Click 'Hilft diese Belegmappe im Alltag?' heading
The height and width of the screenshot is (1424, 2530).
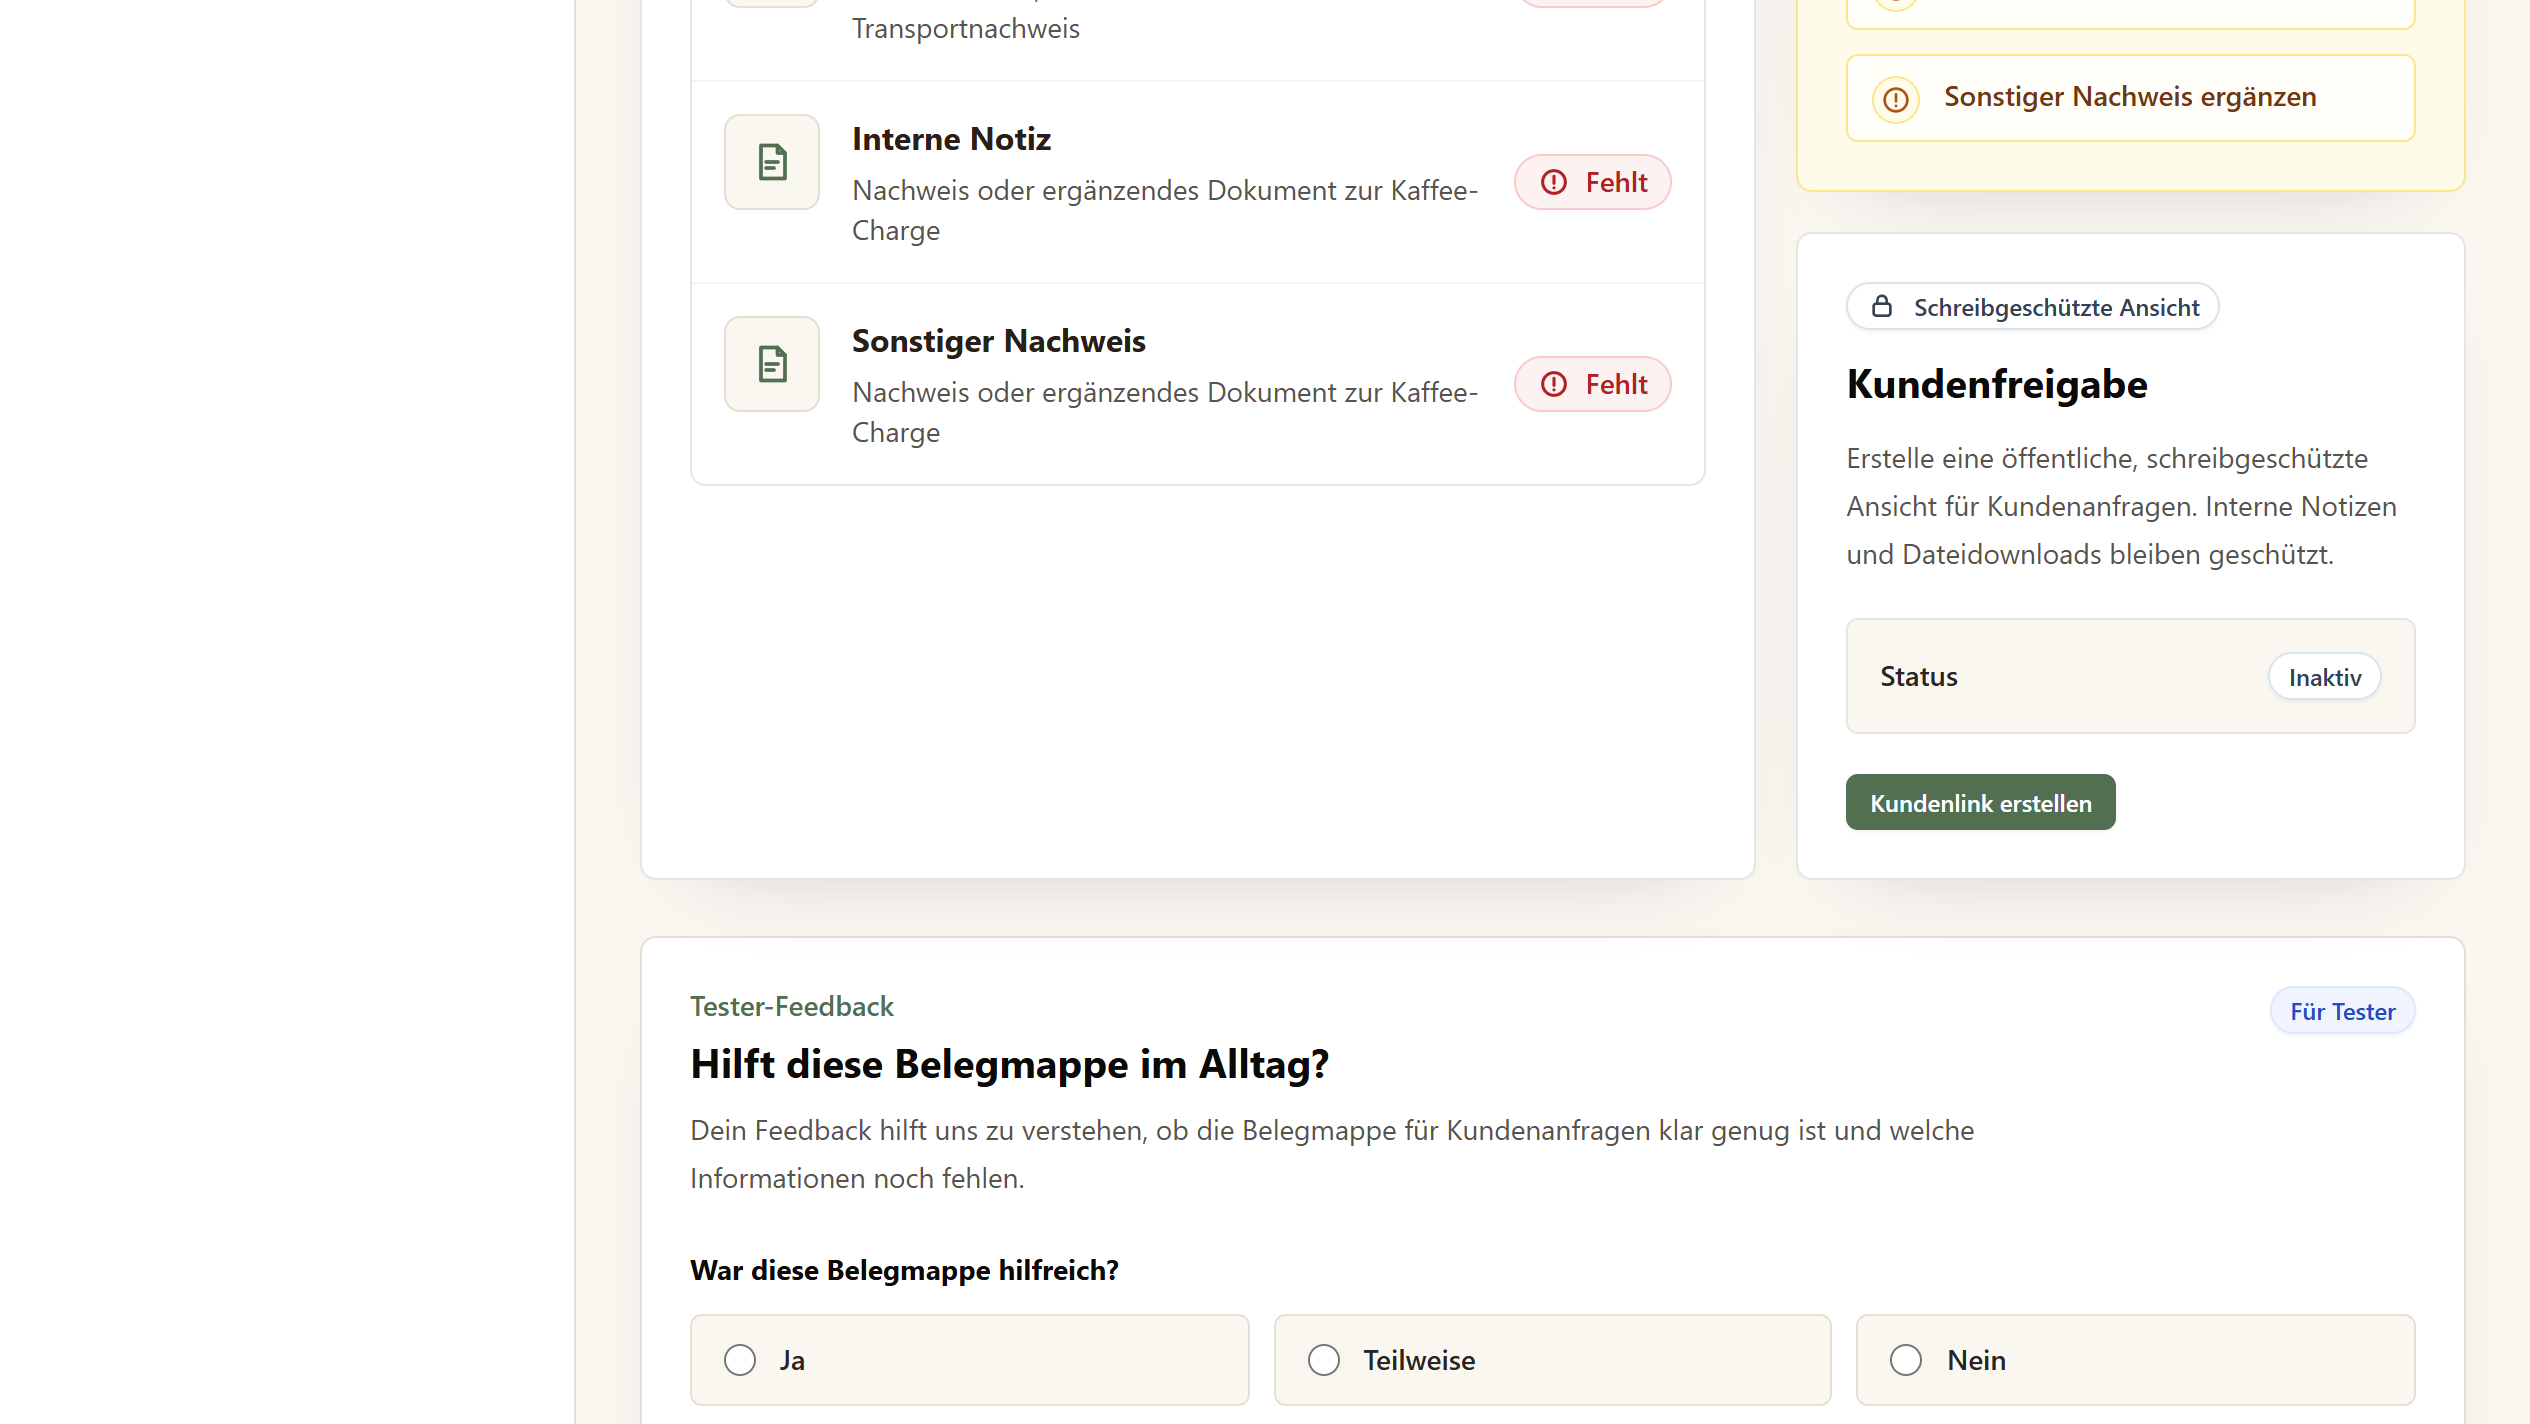[x=1010, y=1064]
